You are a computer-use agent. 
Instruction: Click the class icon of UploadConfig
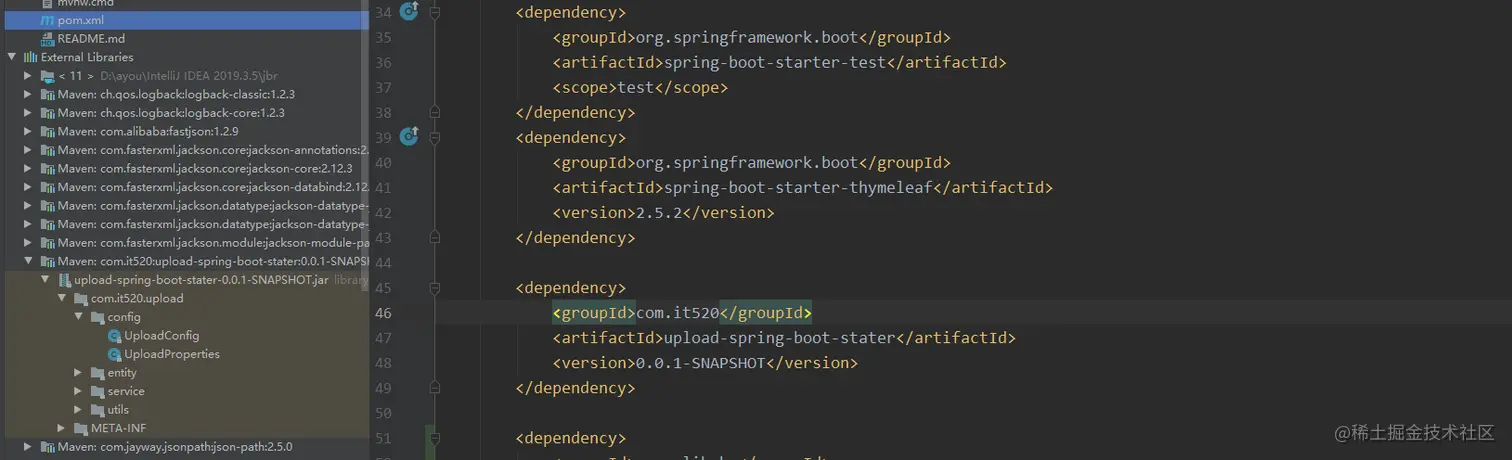[114, 336]
